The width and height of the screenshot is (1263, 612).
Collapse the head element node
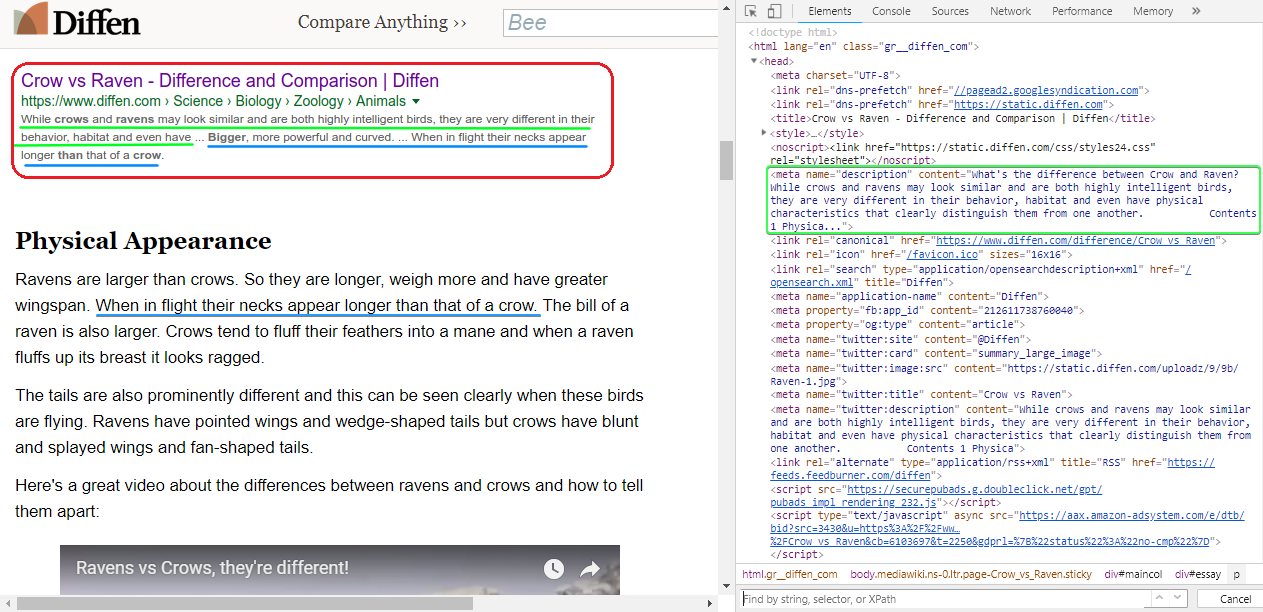755,62
